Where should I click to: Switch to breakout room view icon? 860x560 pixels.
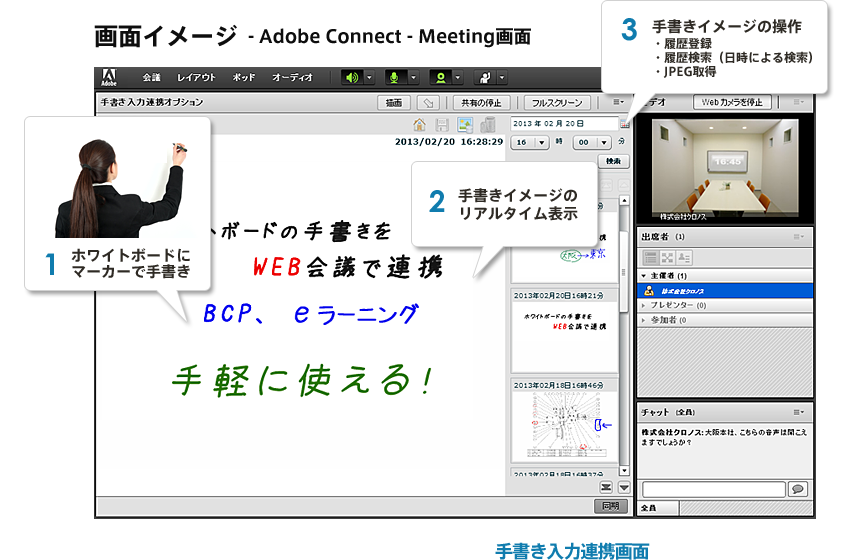coord(667,258)
